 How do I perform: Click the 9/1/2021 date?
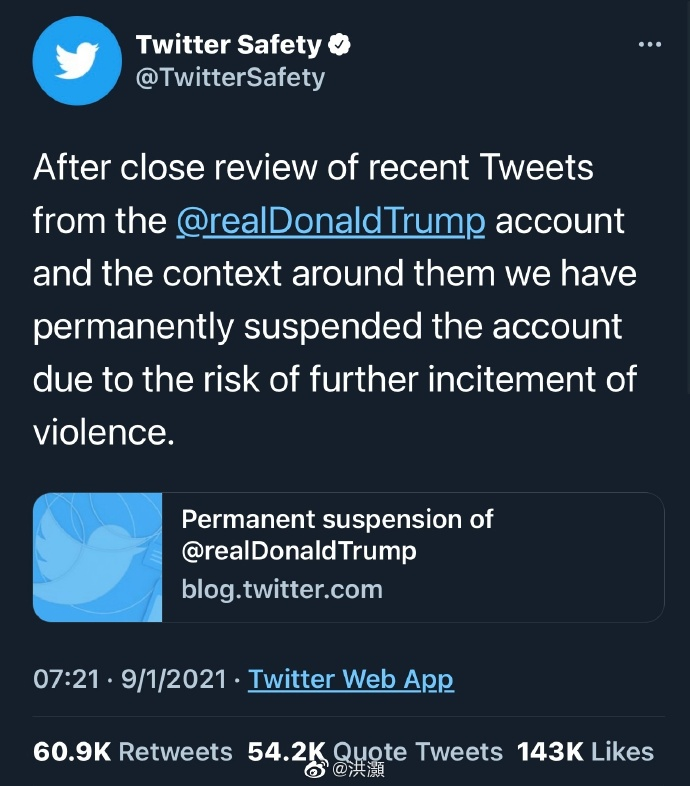173,679
